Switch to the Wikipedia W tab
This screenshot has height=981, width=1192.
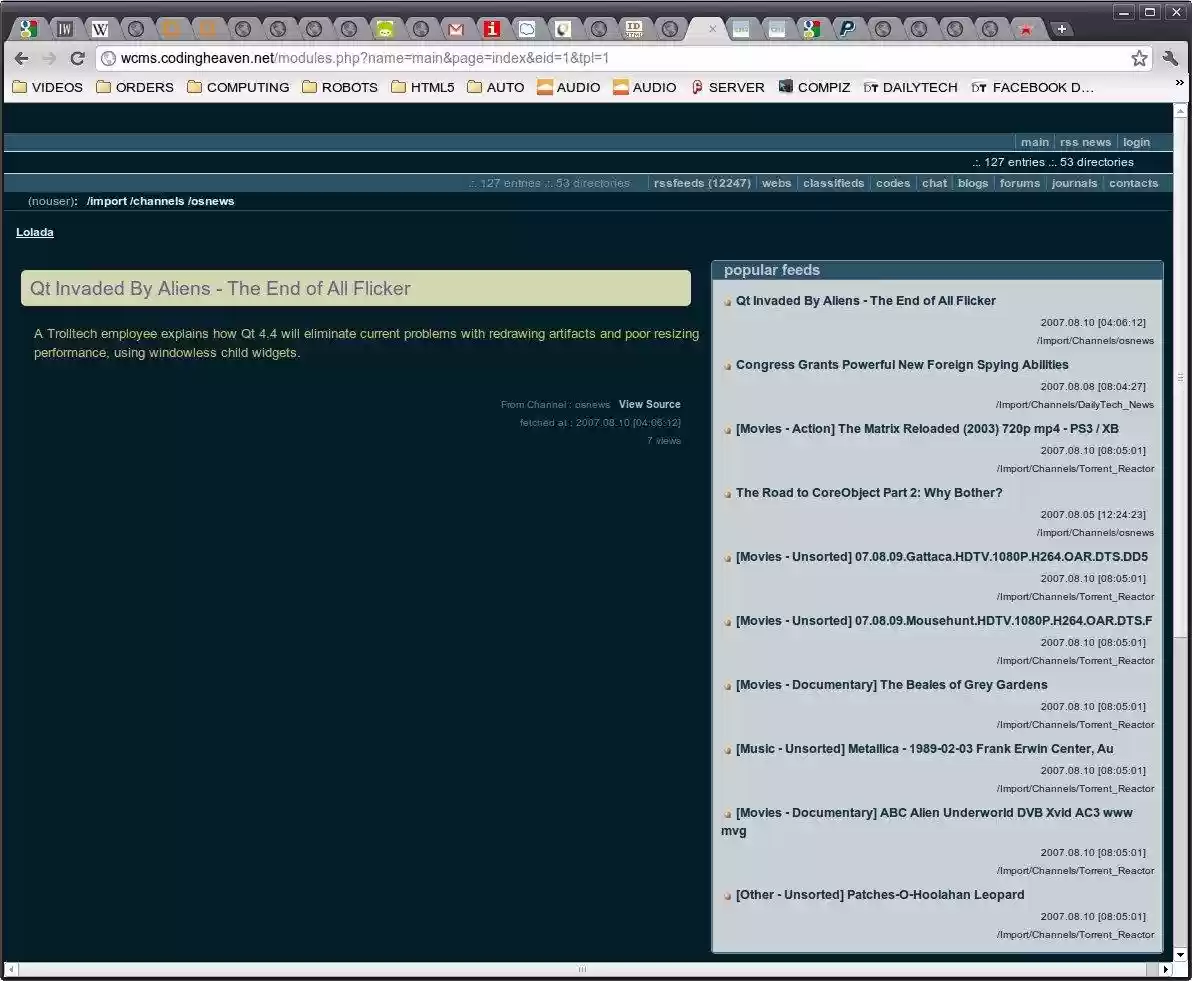coord(100,29)
